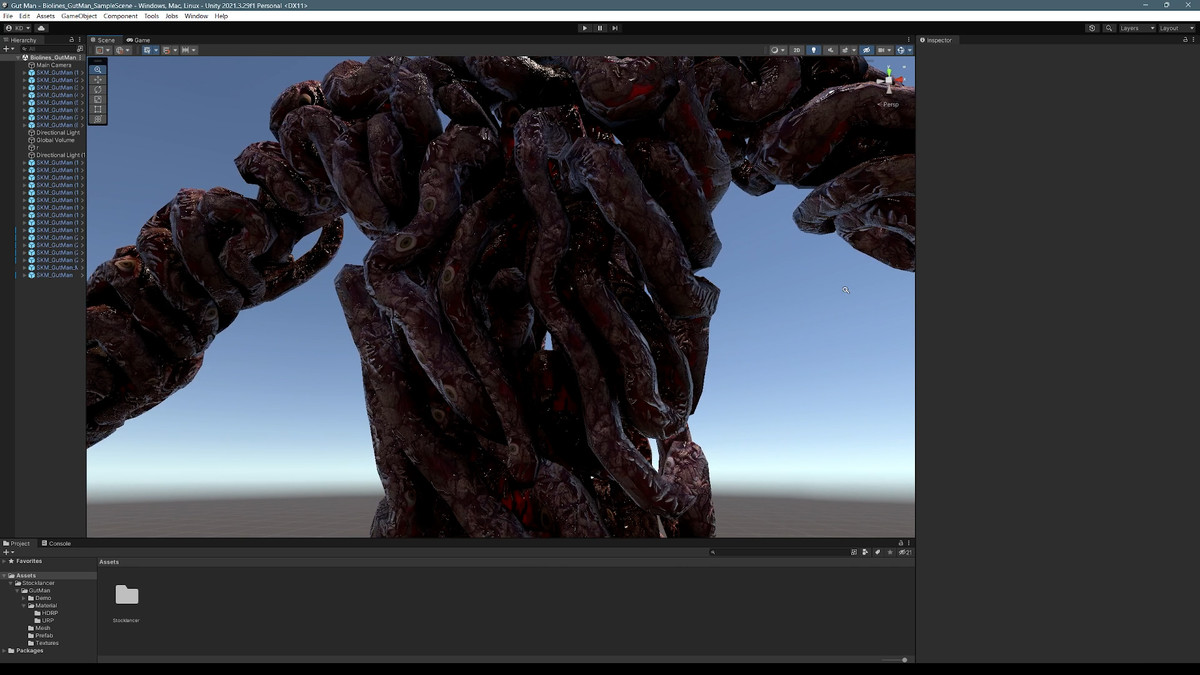Click the cloud services icon
The height and width of the screenshot is (675, 1200).
[42, 28]
